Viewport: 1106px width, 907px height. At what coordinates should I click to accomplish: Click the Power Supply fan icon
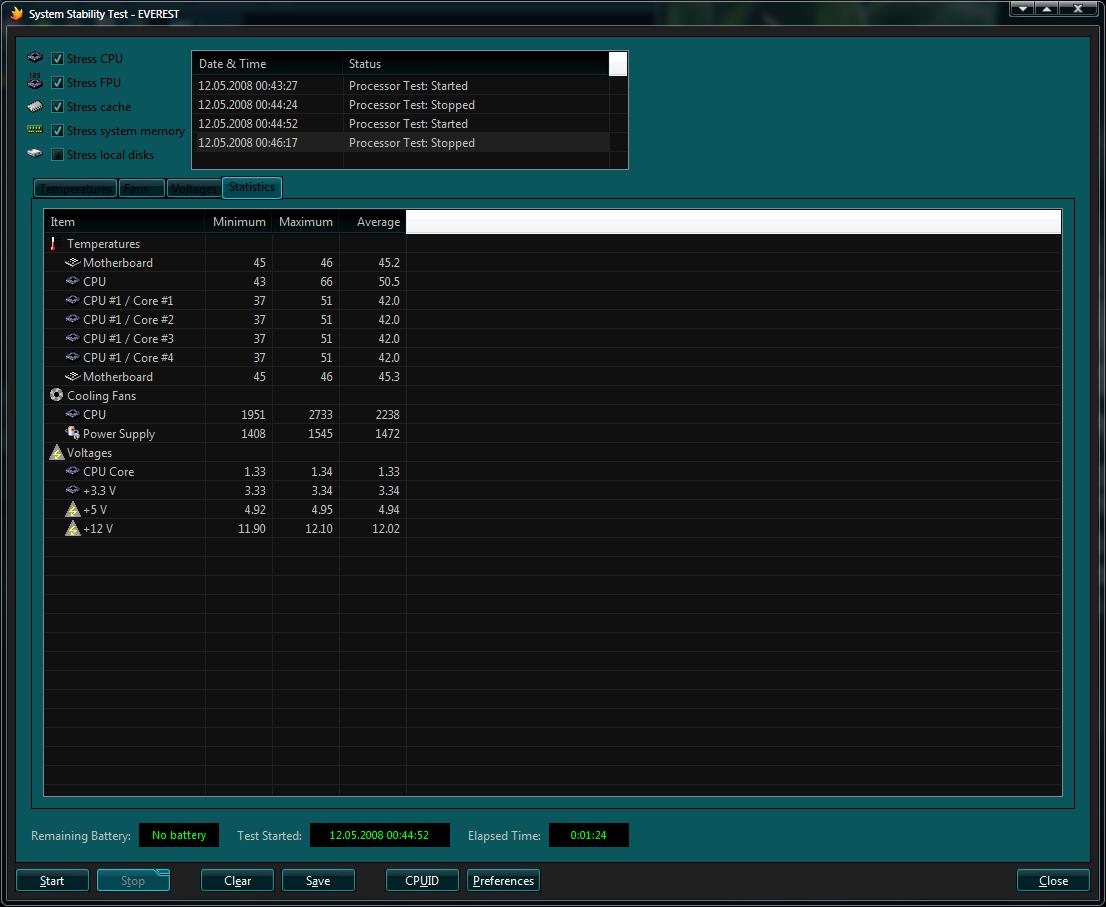[73, 433]
